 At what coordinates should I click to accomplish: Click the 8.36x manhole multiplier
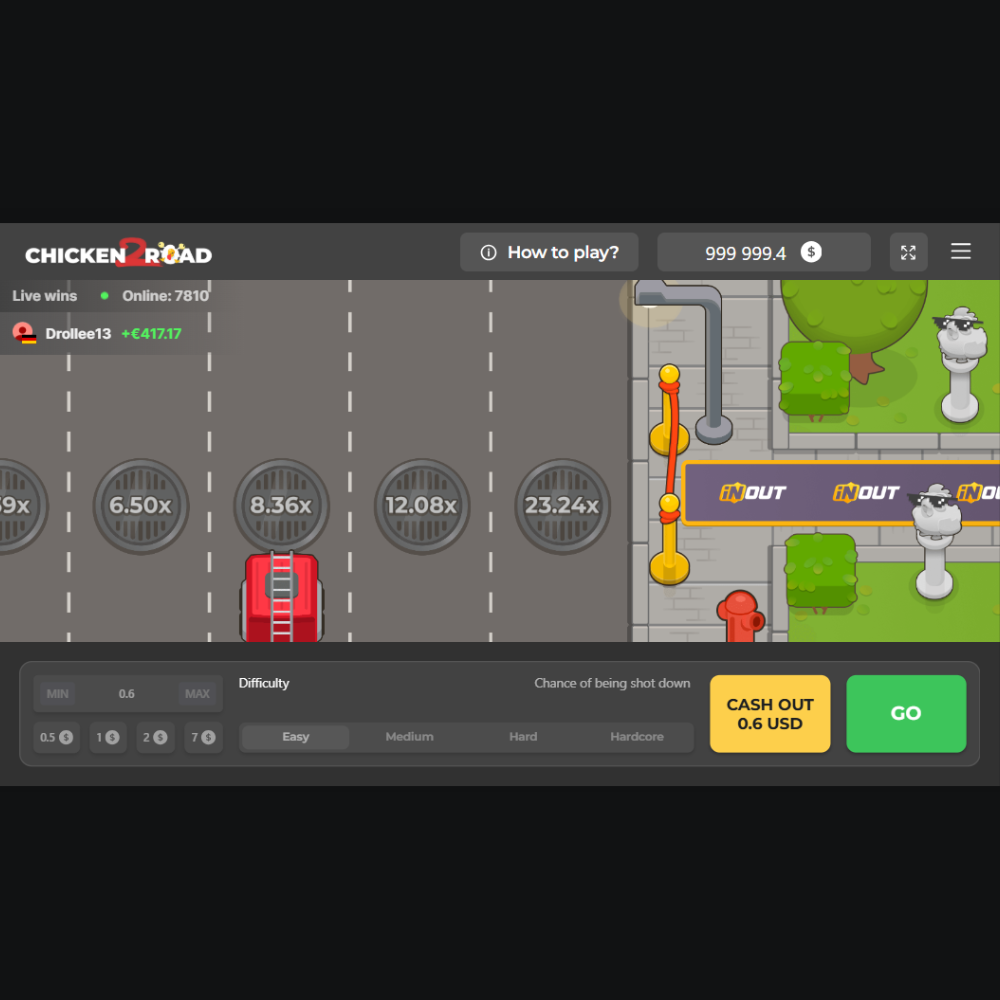click(281, 506)
